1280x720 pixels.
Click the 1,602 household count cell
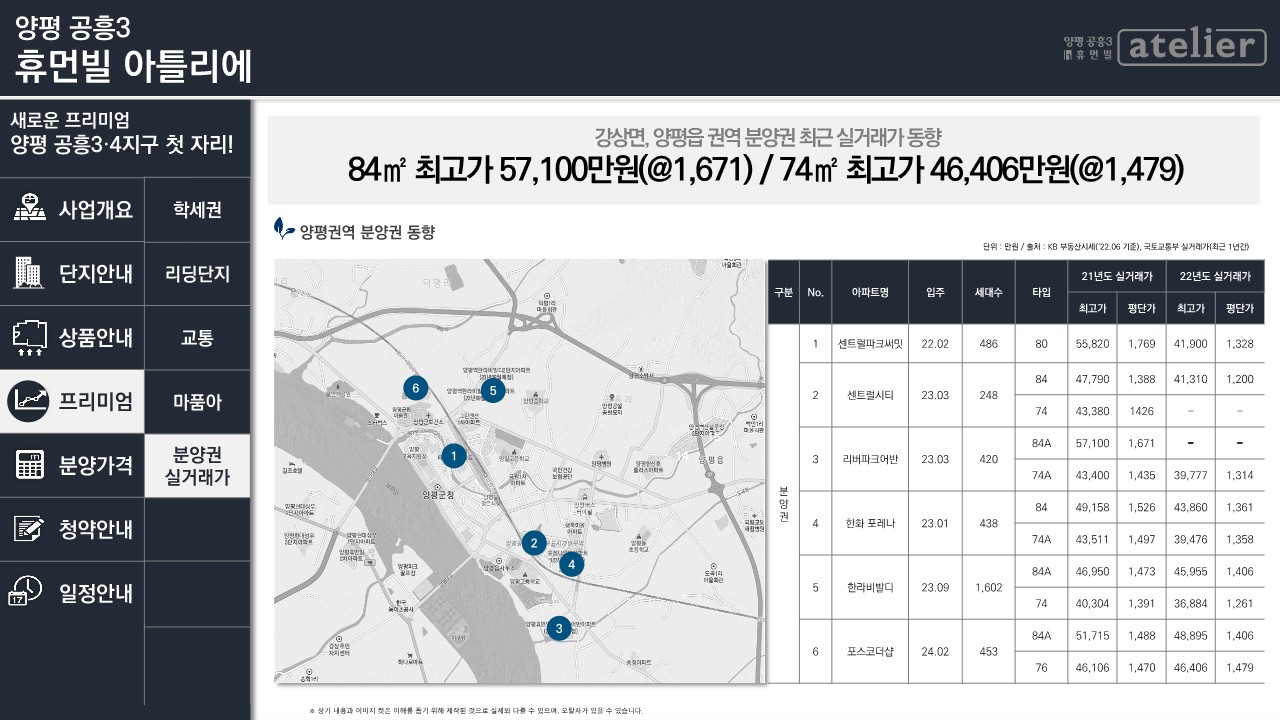(988, 587)
